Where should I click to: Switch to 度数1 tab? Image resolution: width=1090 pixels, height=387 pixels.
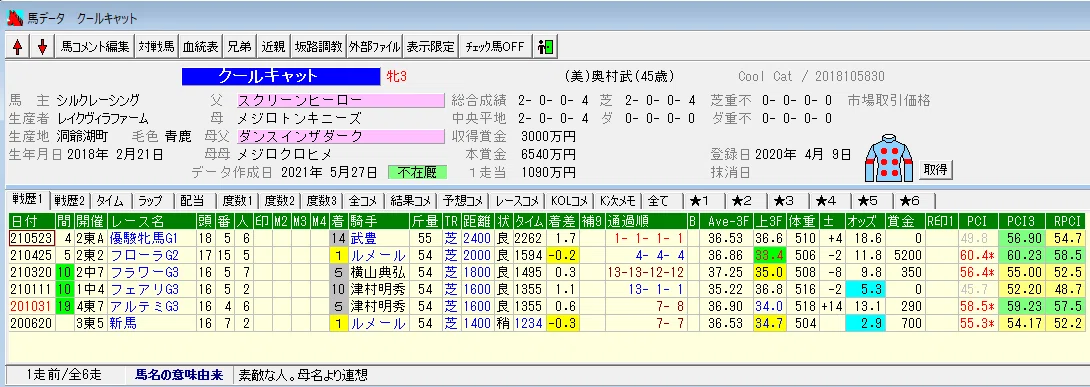pos(236,201)
